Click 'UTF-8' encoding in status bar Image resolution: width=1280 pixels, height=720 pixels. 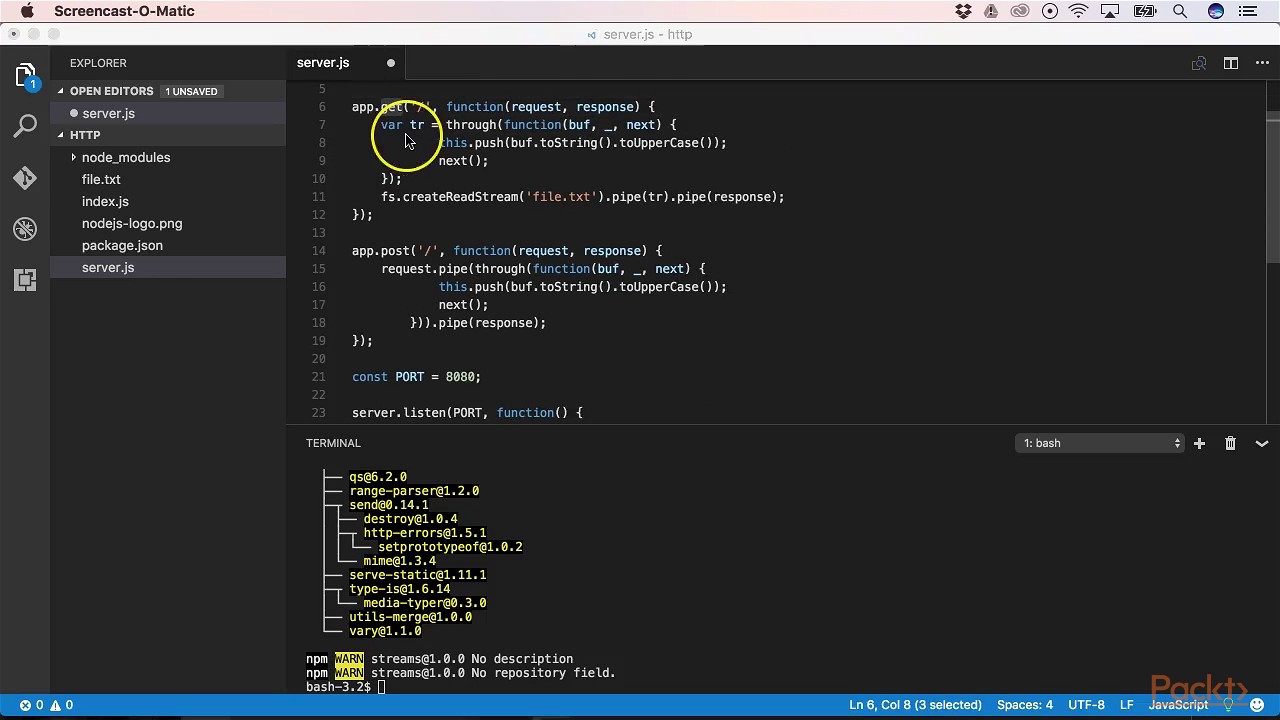click(x=1086, y=705)
